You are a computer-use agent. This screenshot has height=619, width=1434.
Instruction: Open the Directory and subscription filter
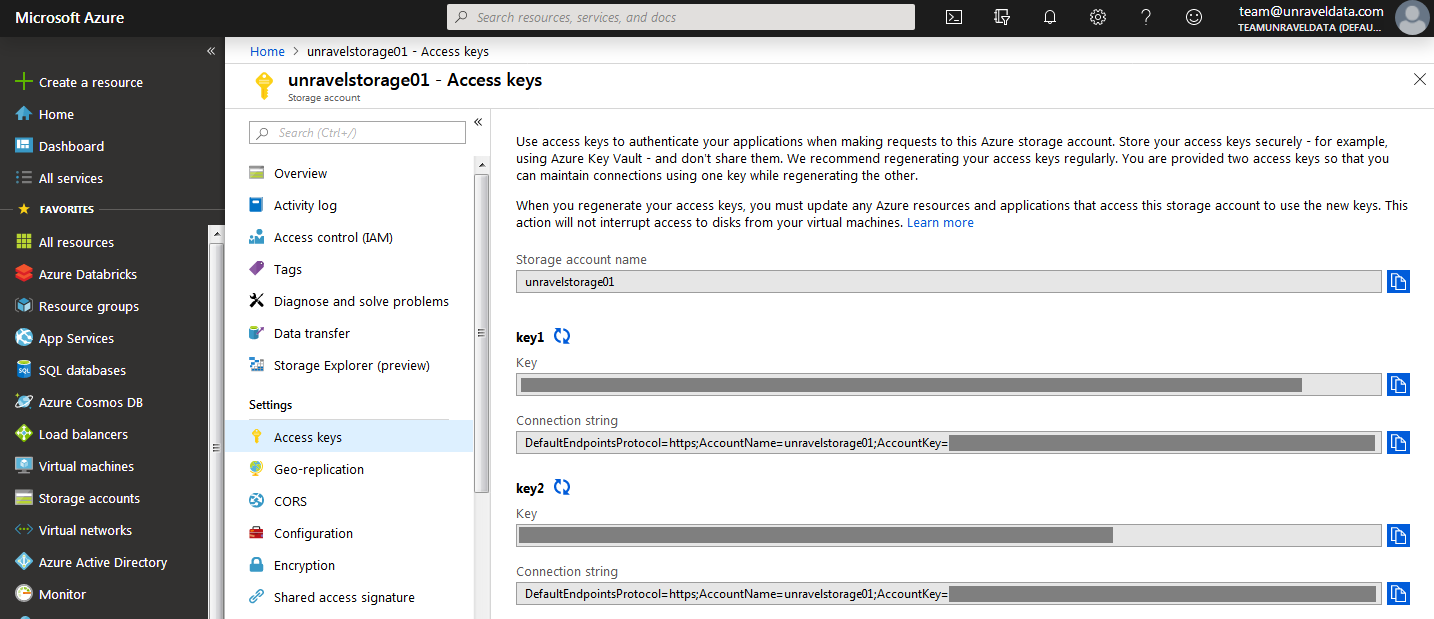coord(1002,17)
